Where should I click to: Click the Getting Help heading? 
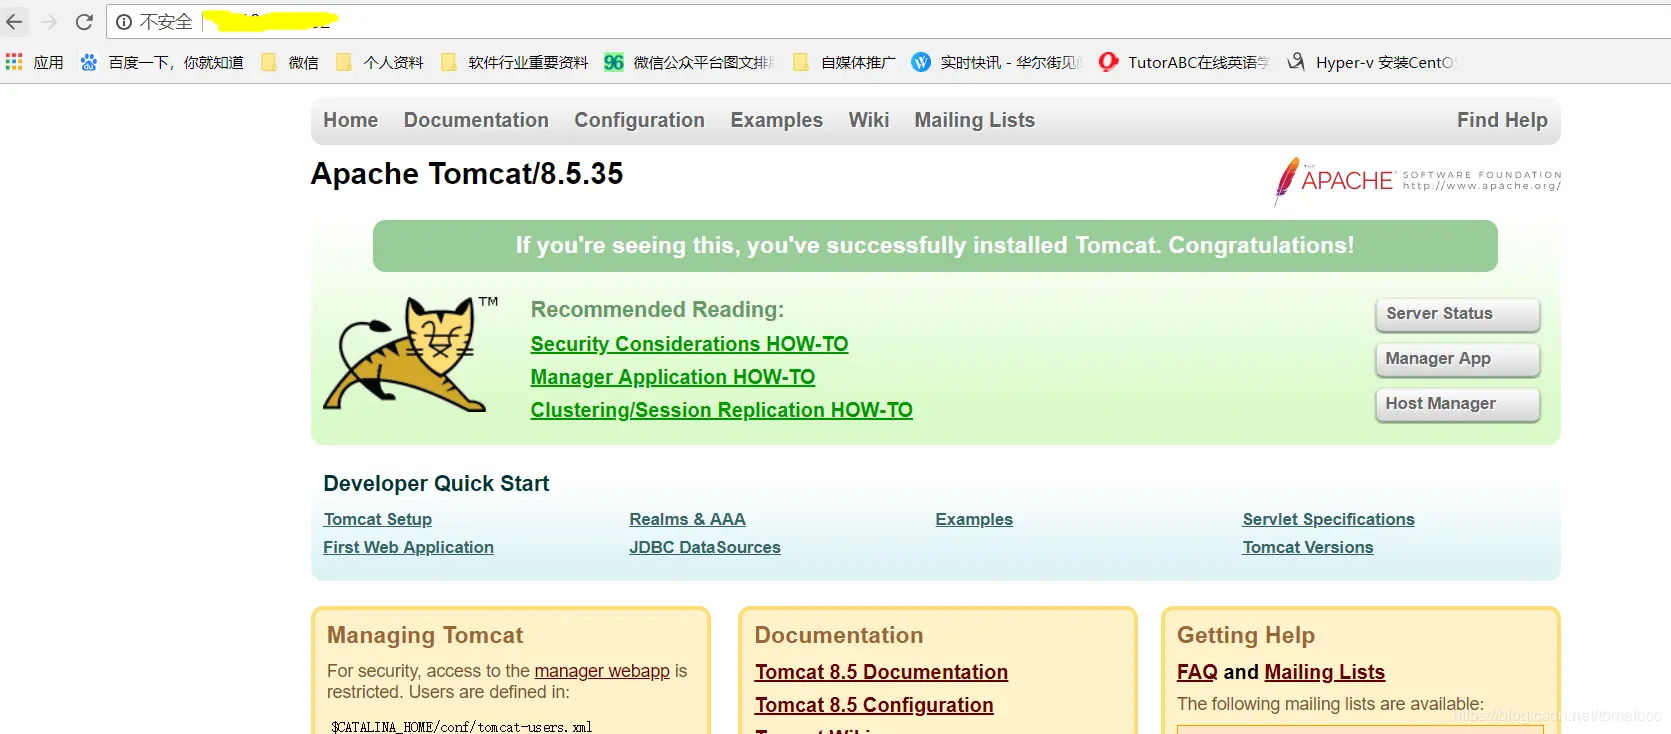click(1245, 635)
